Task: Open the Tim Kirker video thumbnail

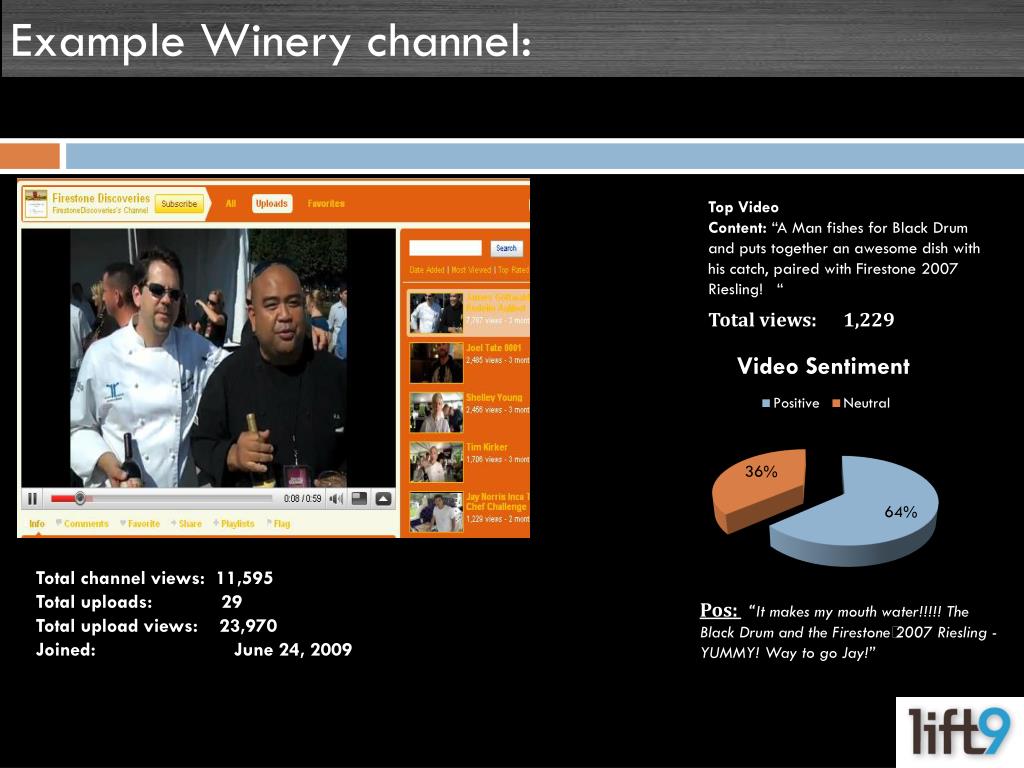Action: point(436,462)
